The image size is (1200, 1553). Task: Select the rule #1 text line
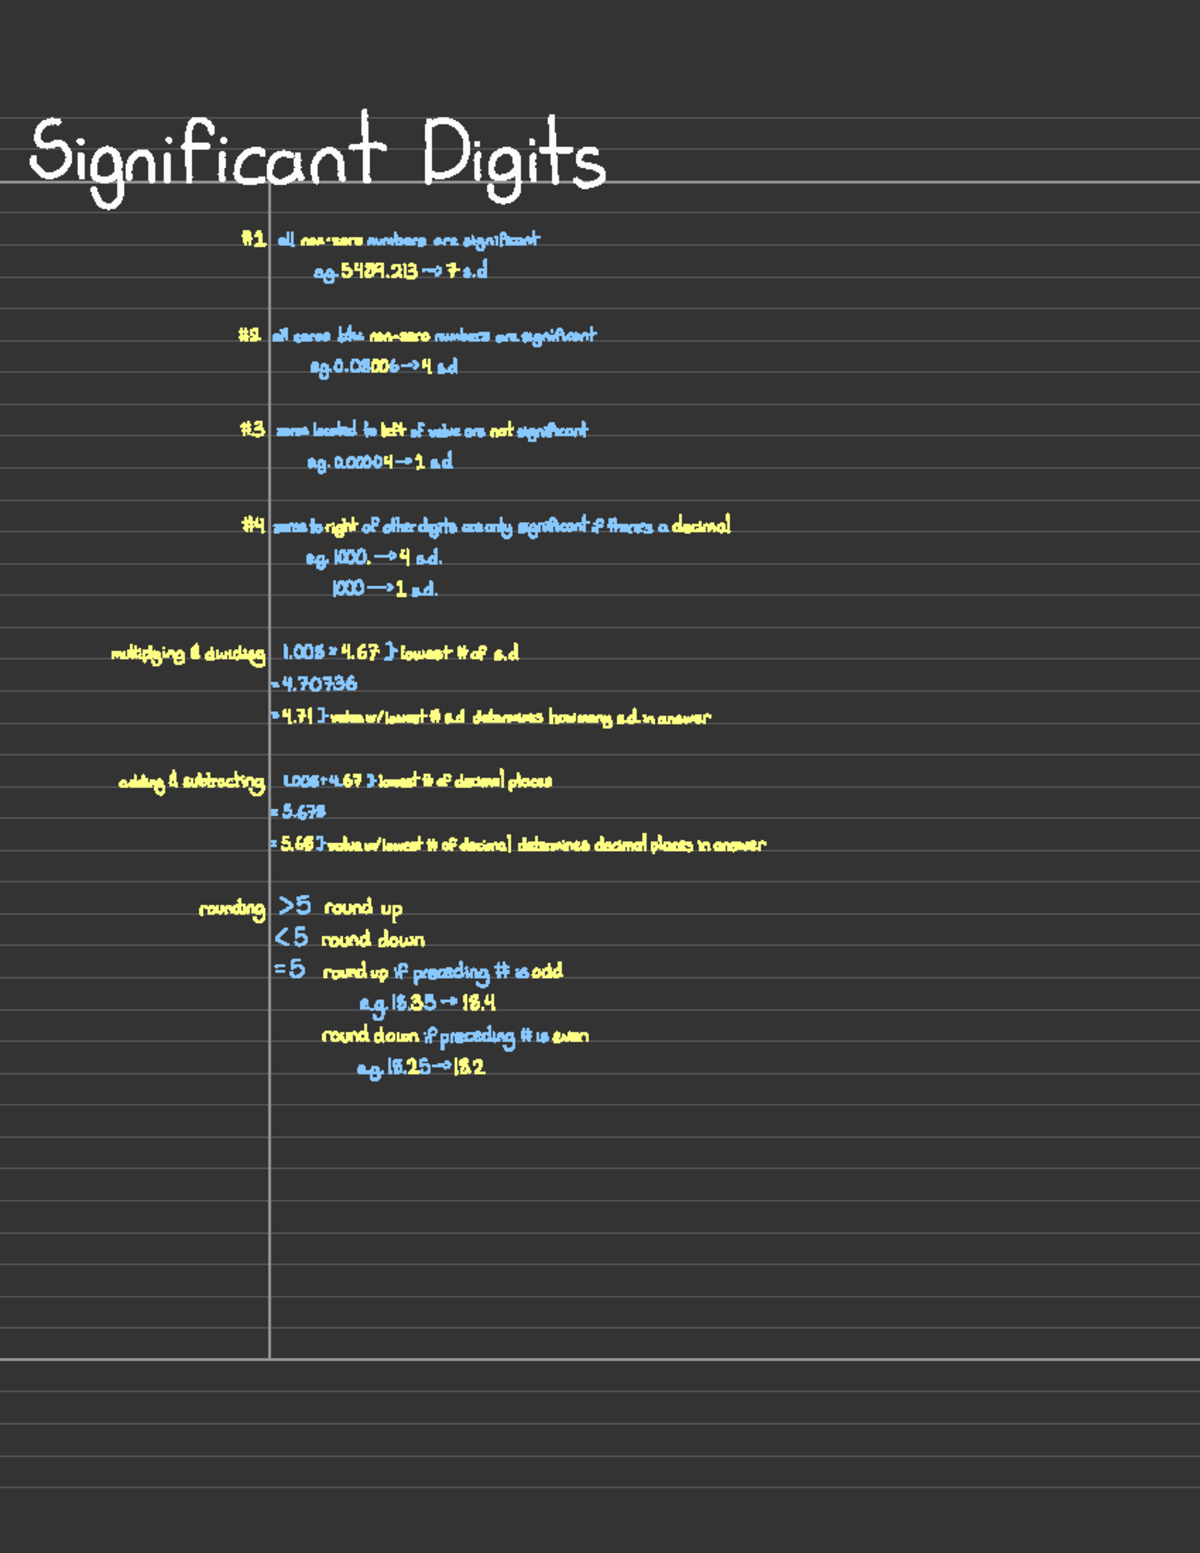coord(395,240)
